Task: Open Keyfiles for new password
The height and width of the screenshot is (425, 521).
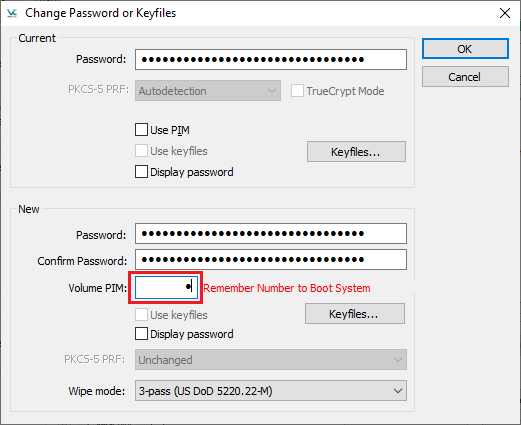Action: (x=355, y=314)
